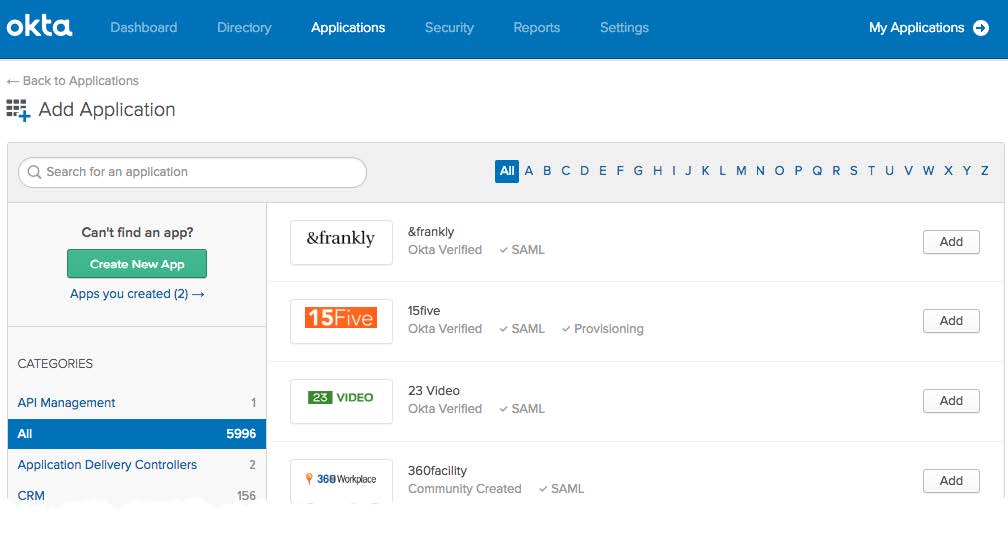The height and width of the screenshot is (533, 1008).
Task: Click the My Applications arrow icon
Action: pos(981,28)
